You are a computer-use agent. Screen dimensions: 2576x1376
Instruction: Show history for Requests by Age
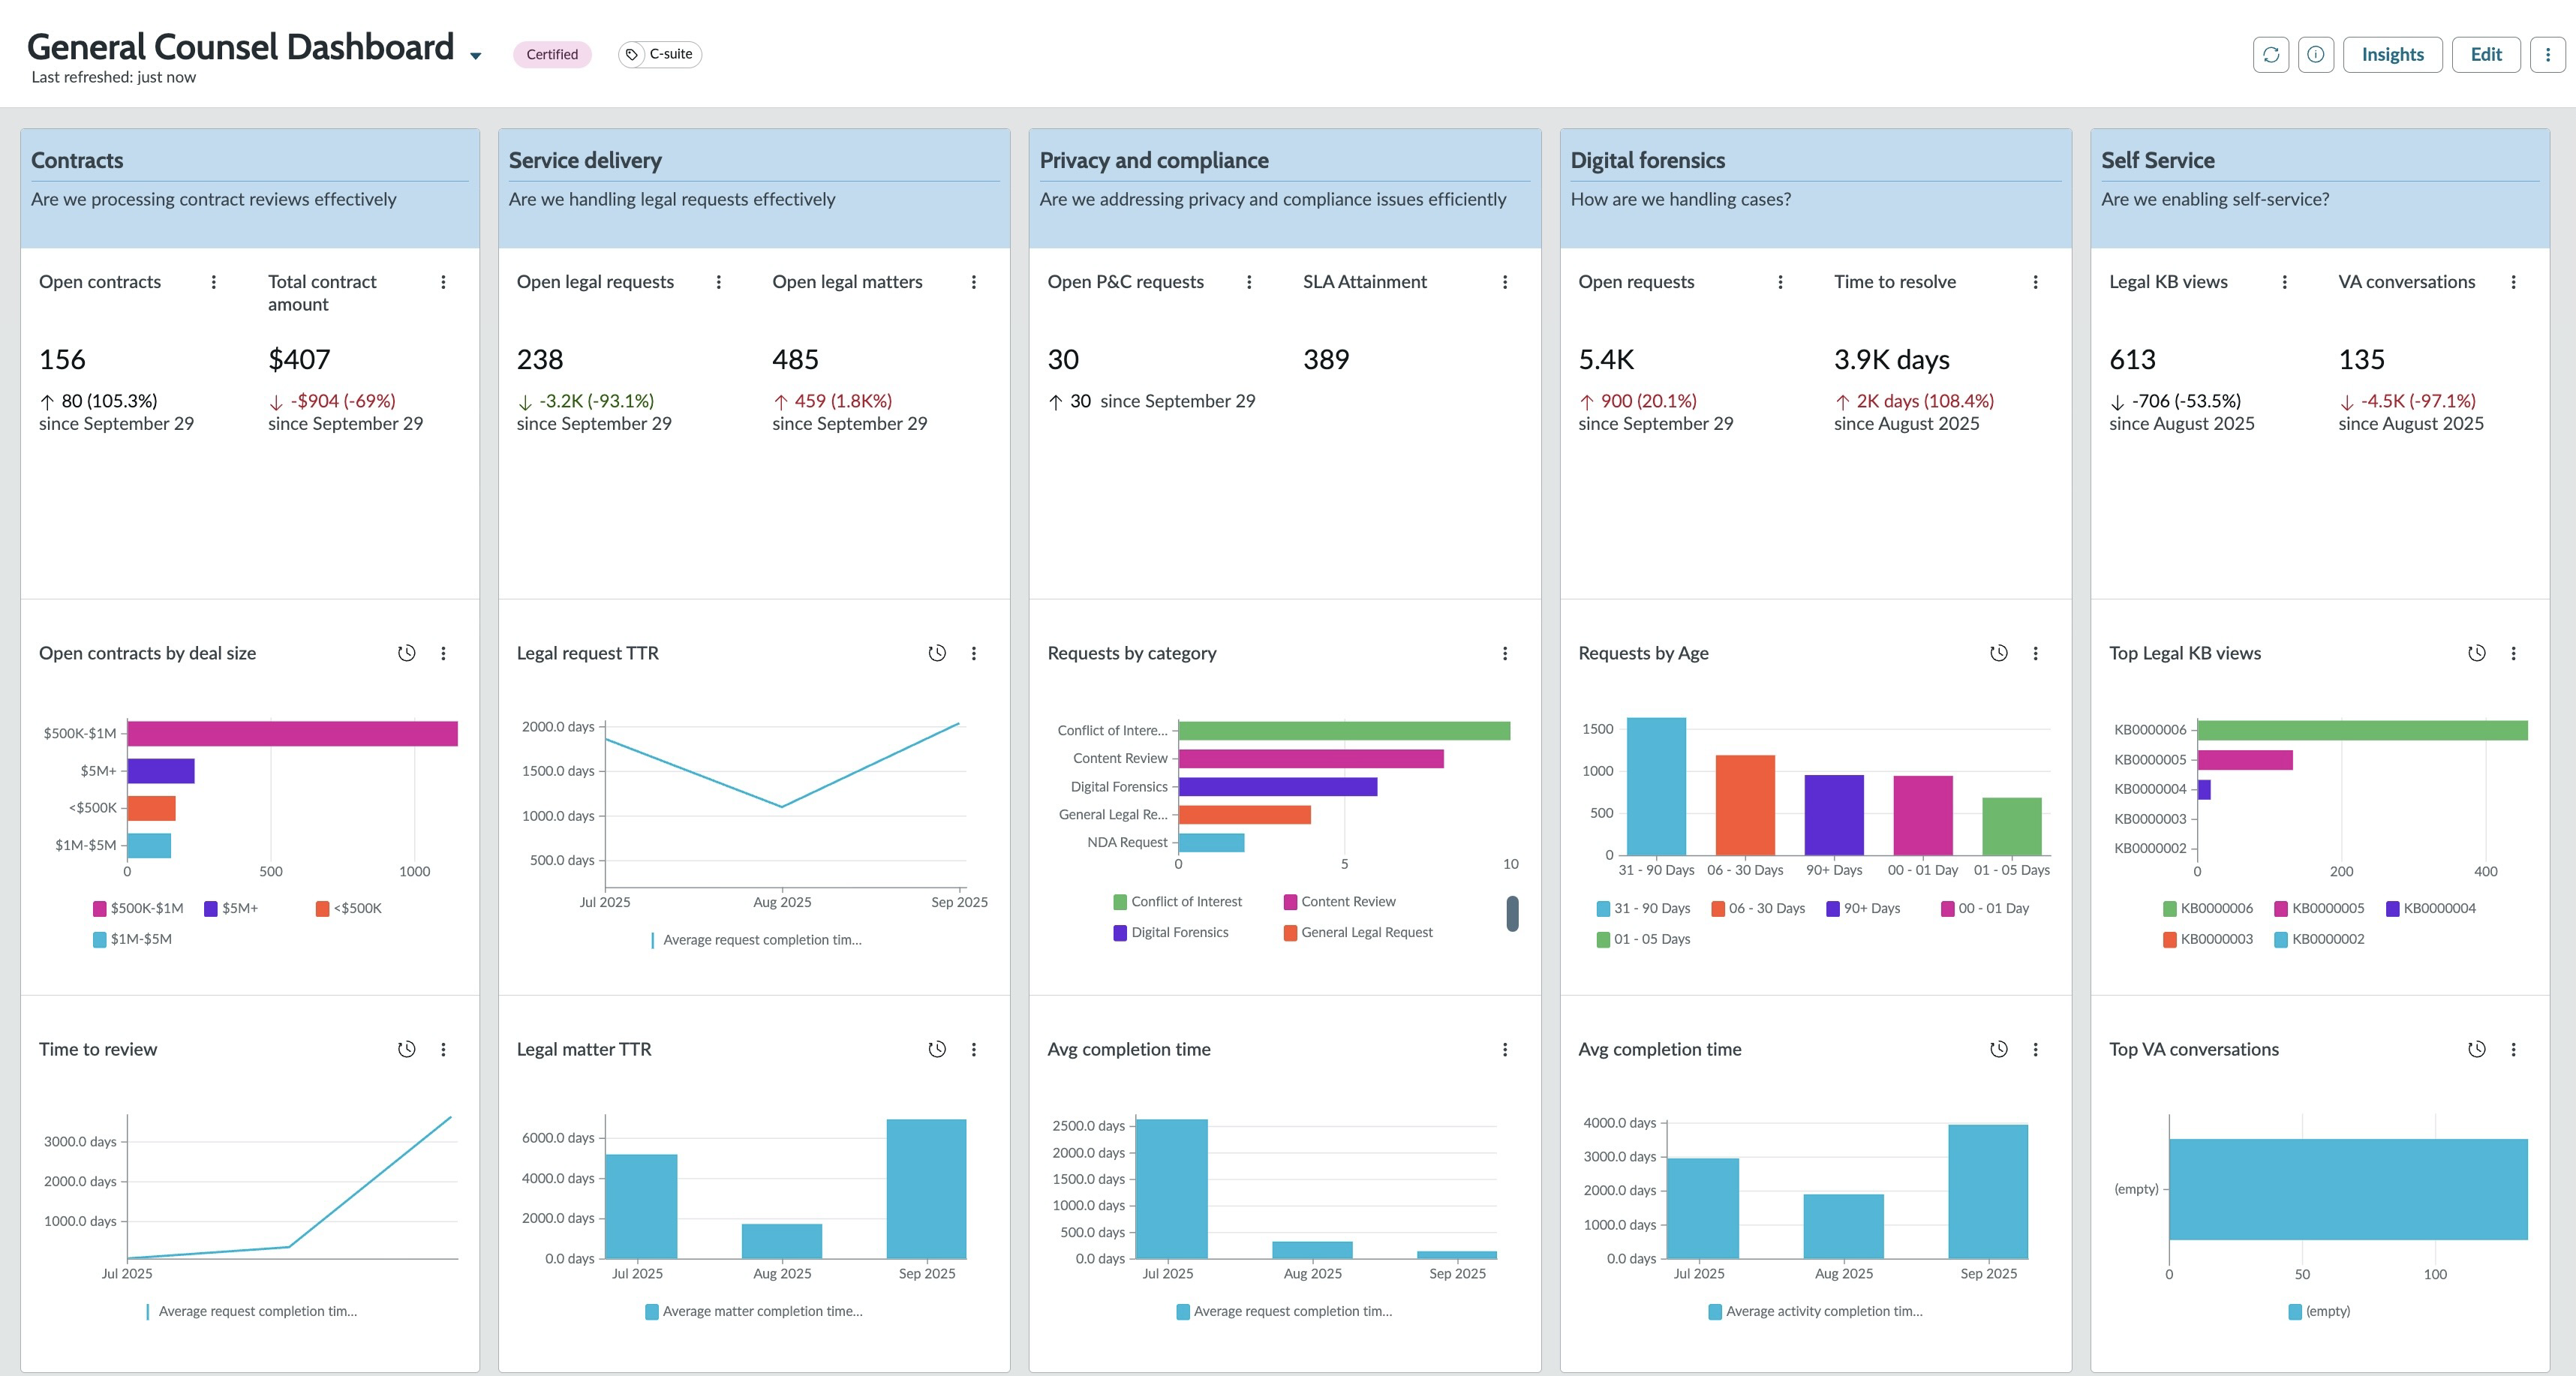coord(1999,653)
